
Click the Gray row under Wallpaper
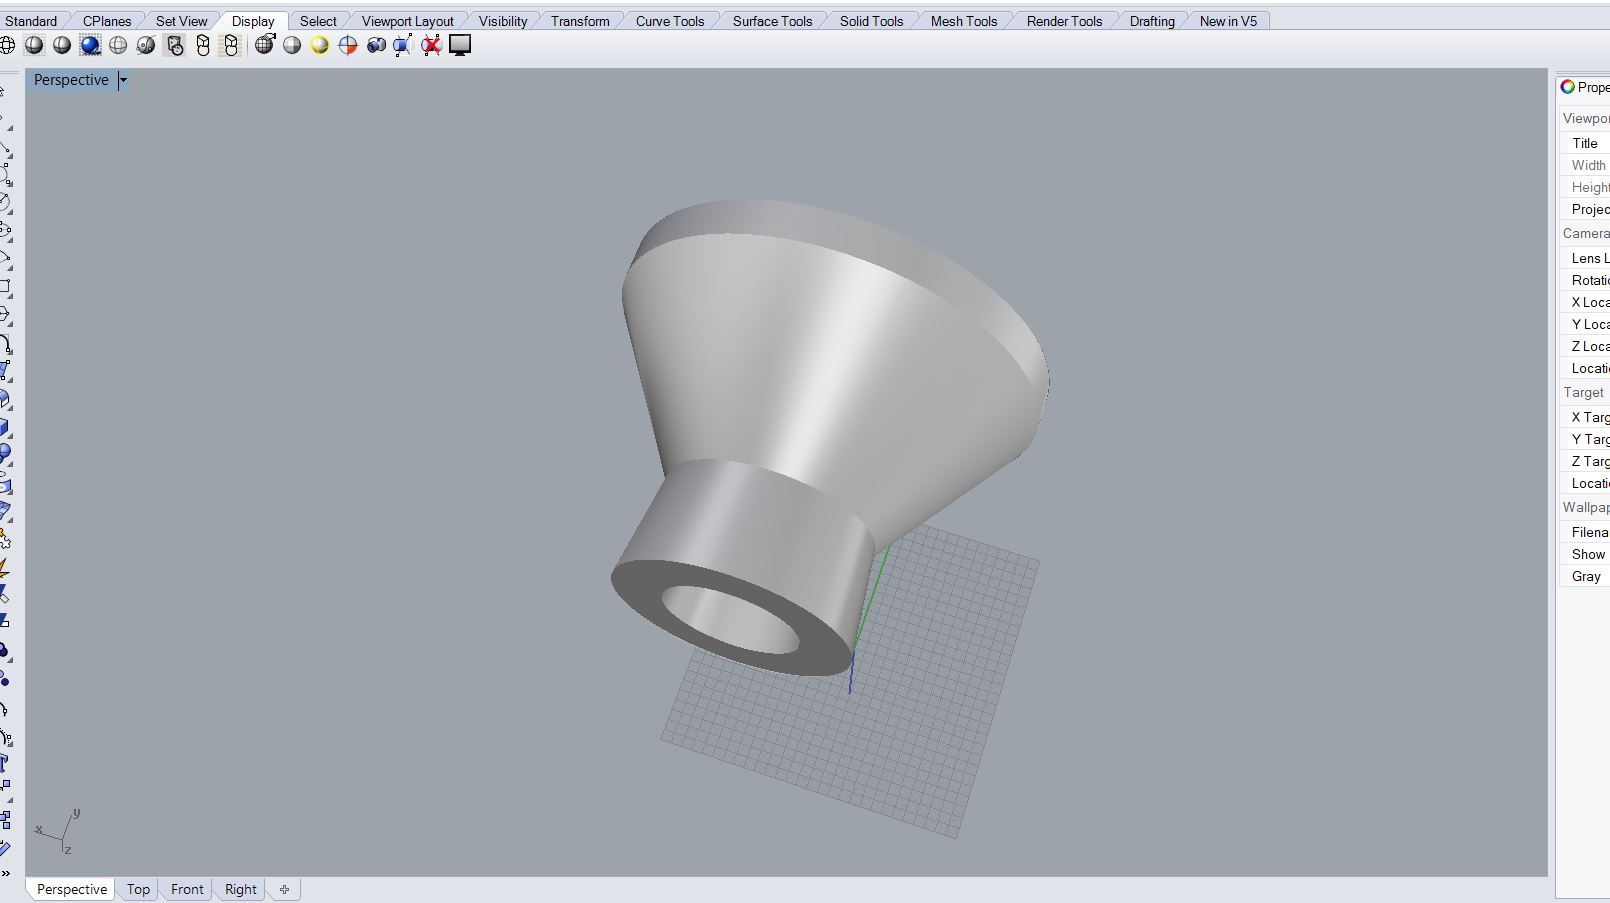click(x=1585, y=576)
